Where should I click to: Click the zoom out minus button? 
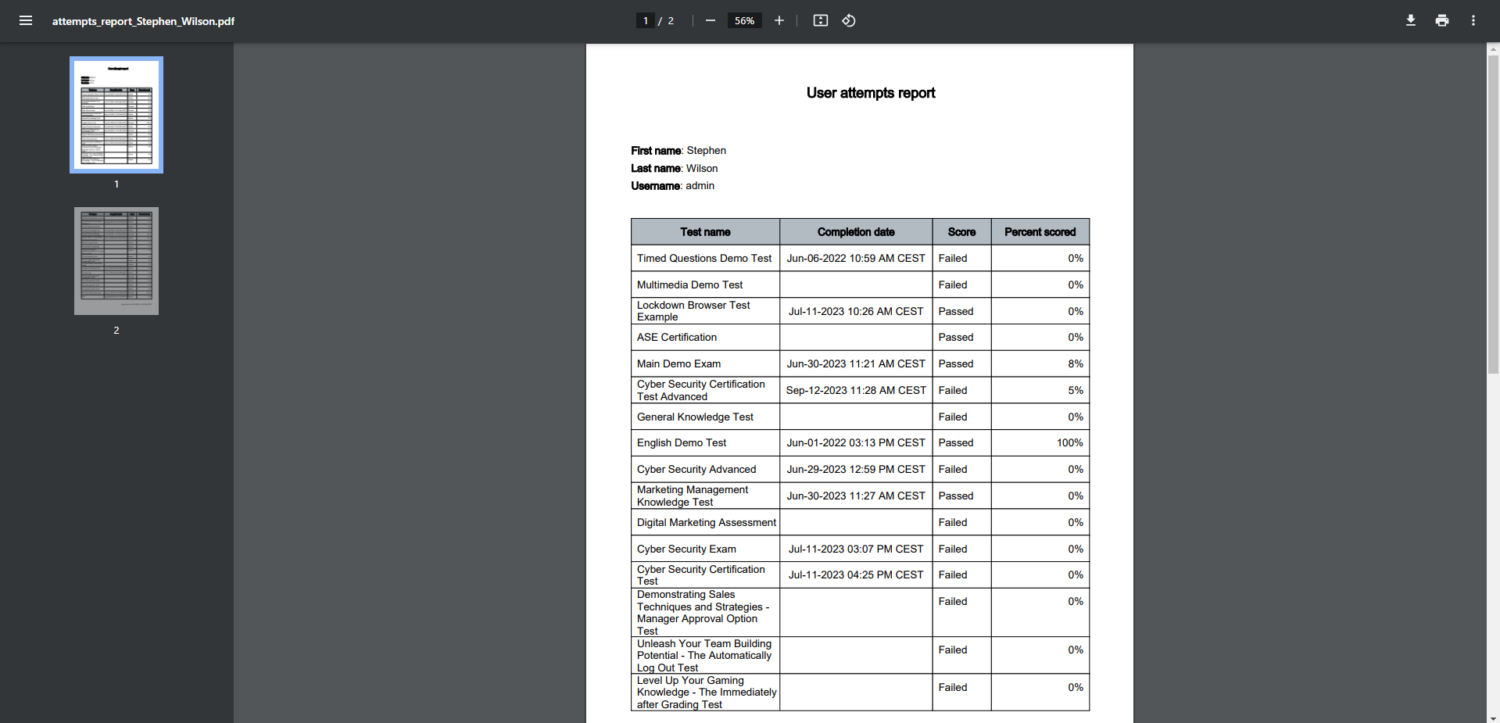[x=710, y=21]
